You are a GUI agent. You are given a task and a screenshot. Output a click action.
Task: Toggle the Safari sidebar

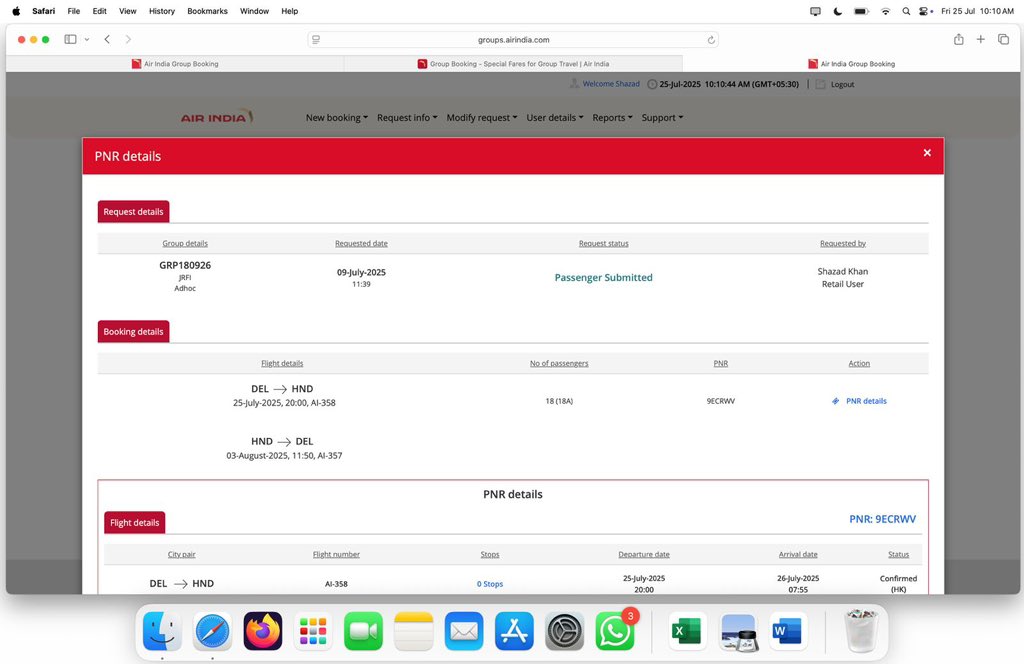pos(71,39)
